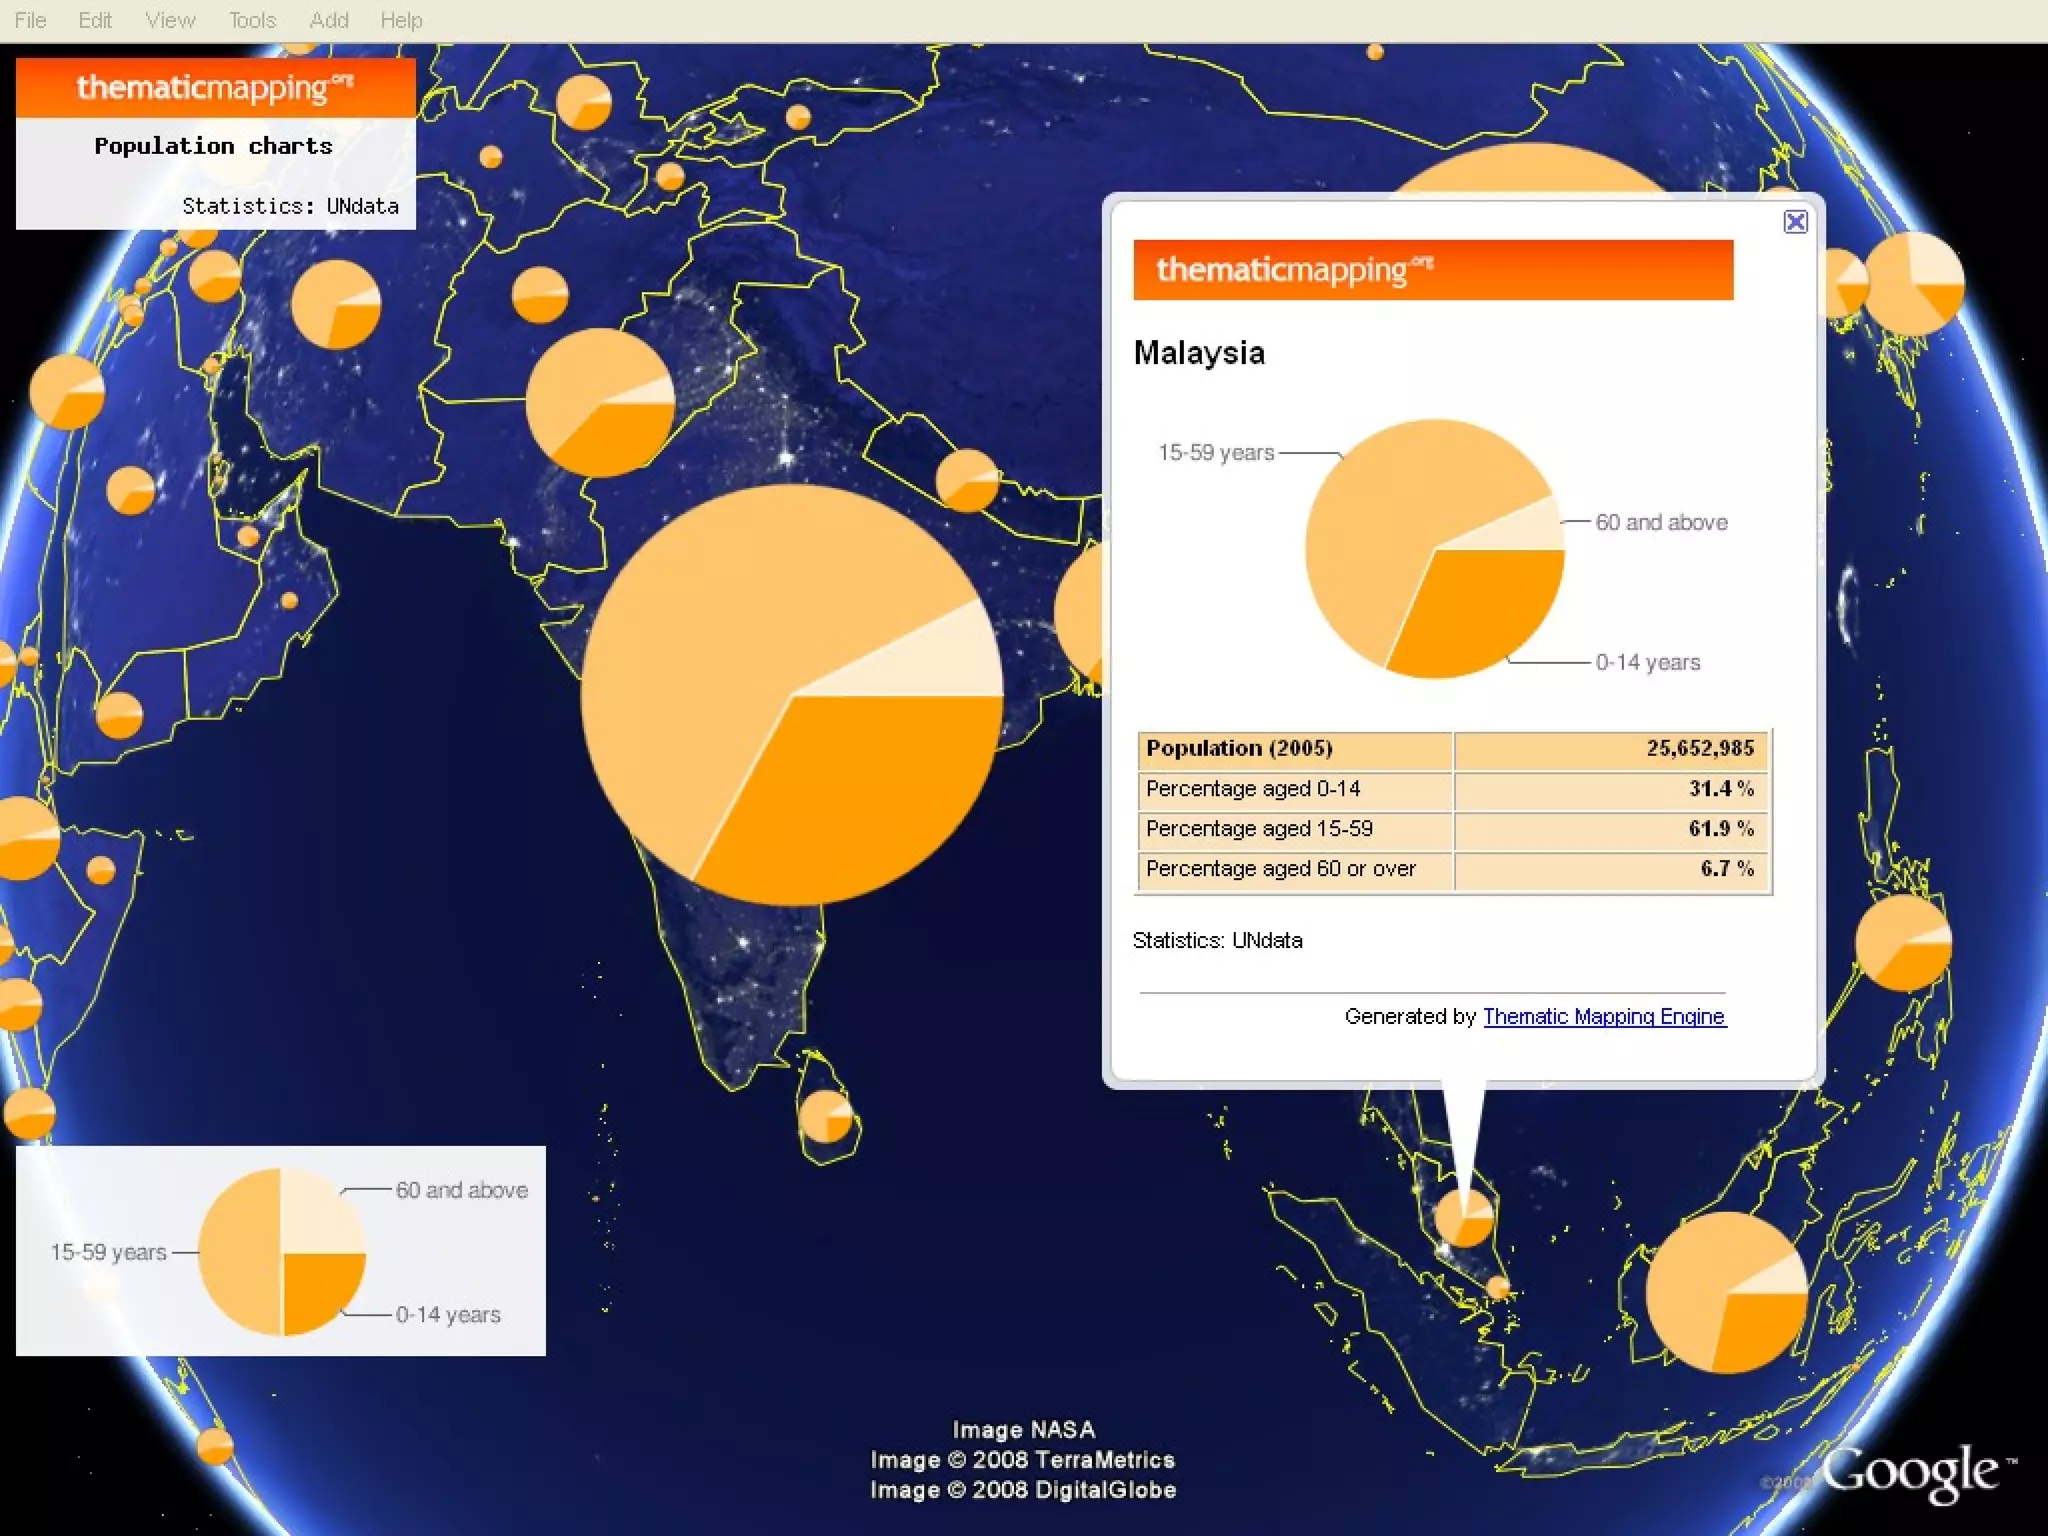The width and height of the screenshot is (2048, 1536).
Task: Select the Oman small pie marker
Action: (289, 600)
